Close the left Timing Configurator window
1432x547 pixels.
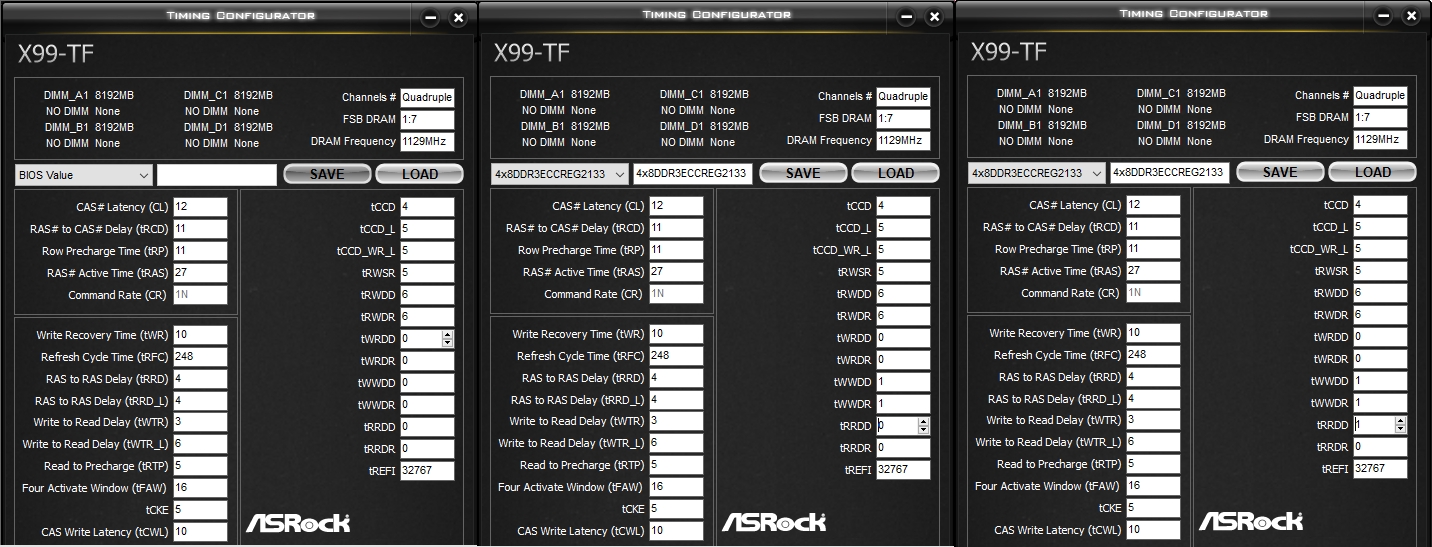pyautogui.click(x=458, y=18)
